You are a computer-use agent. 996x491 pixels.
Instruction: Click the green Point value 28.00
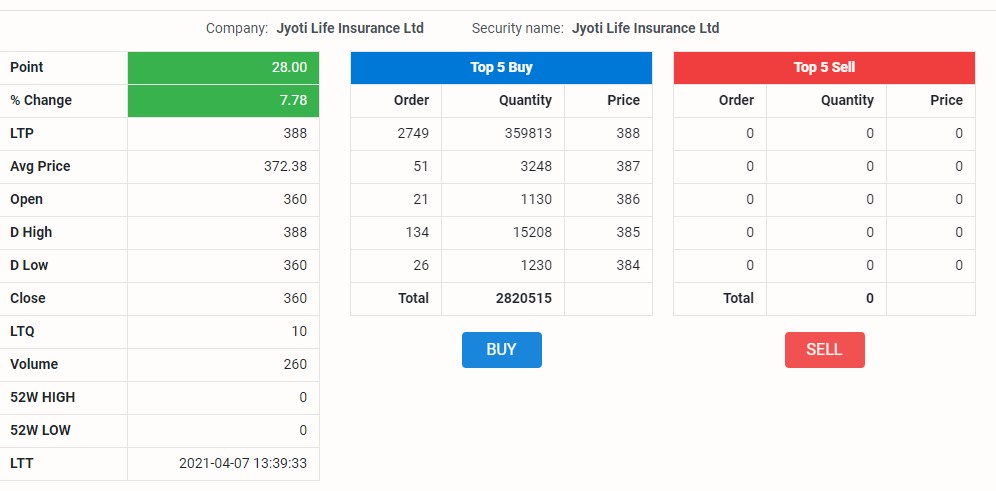tap(223, 67)
